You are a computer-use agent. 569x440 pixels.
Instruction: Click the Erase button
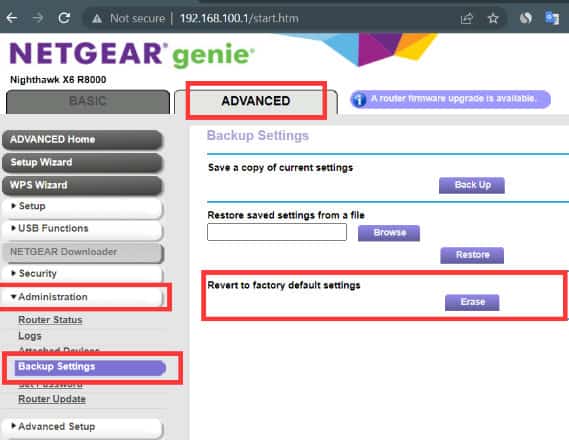(x=472, y=302)
